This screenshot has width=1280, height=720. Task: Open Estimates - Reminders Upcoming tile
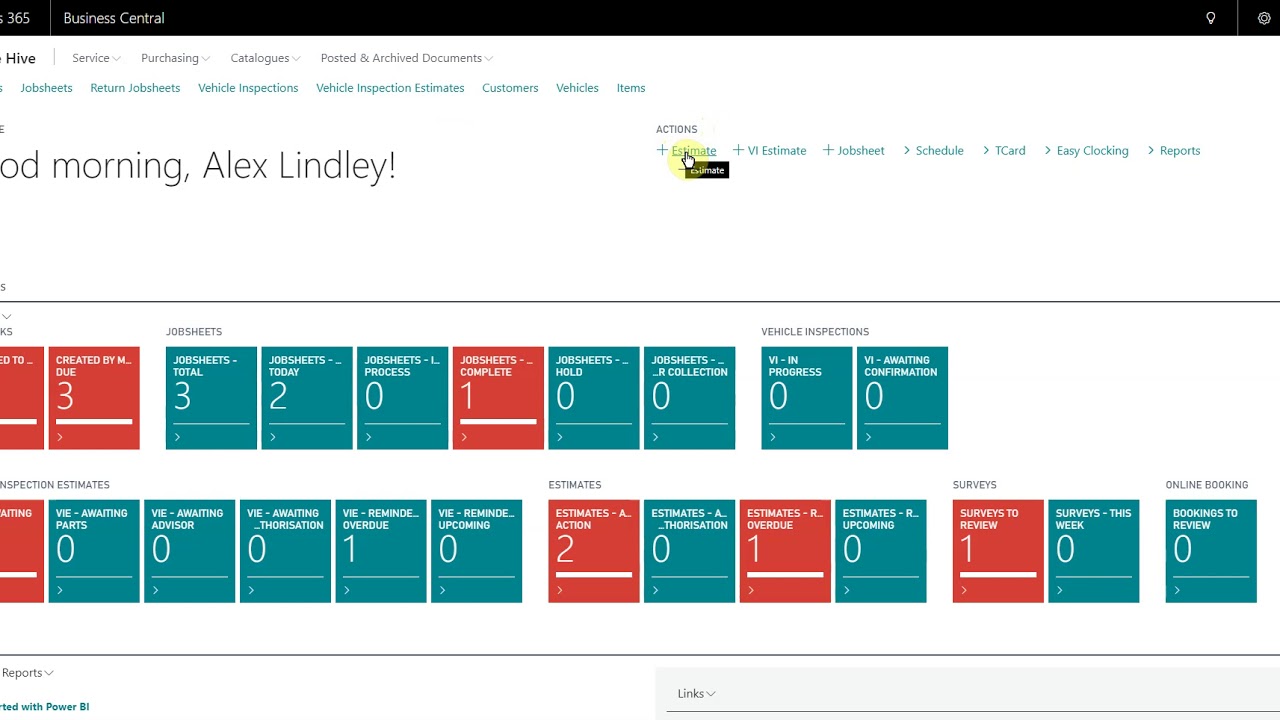pyautogui.click(x=881, y=551)
